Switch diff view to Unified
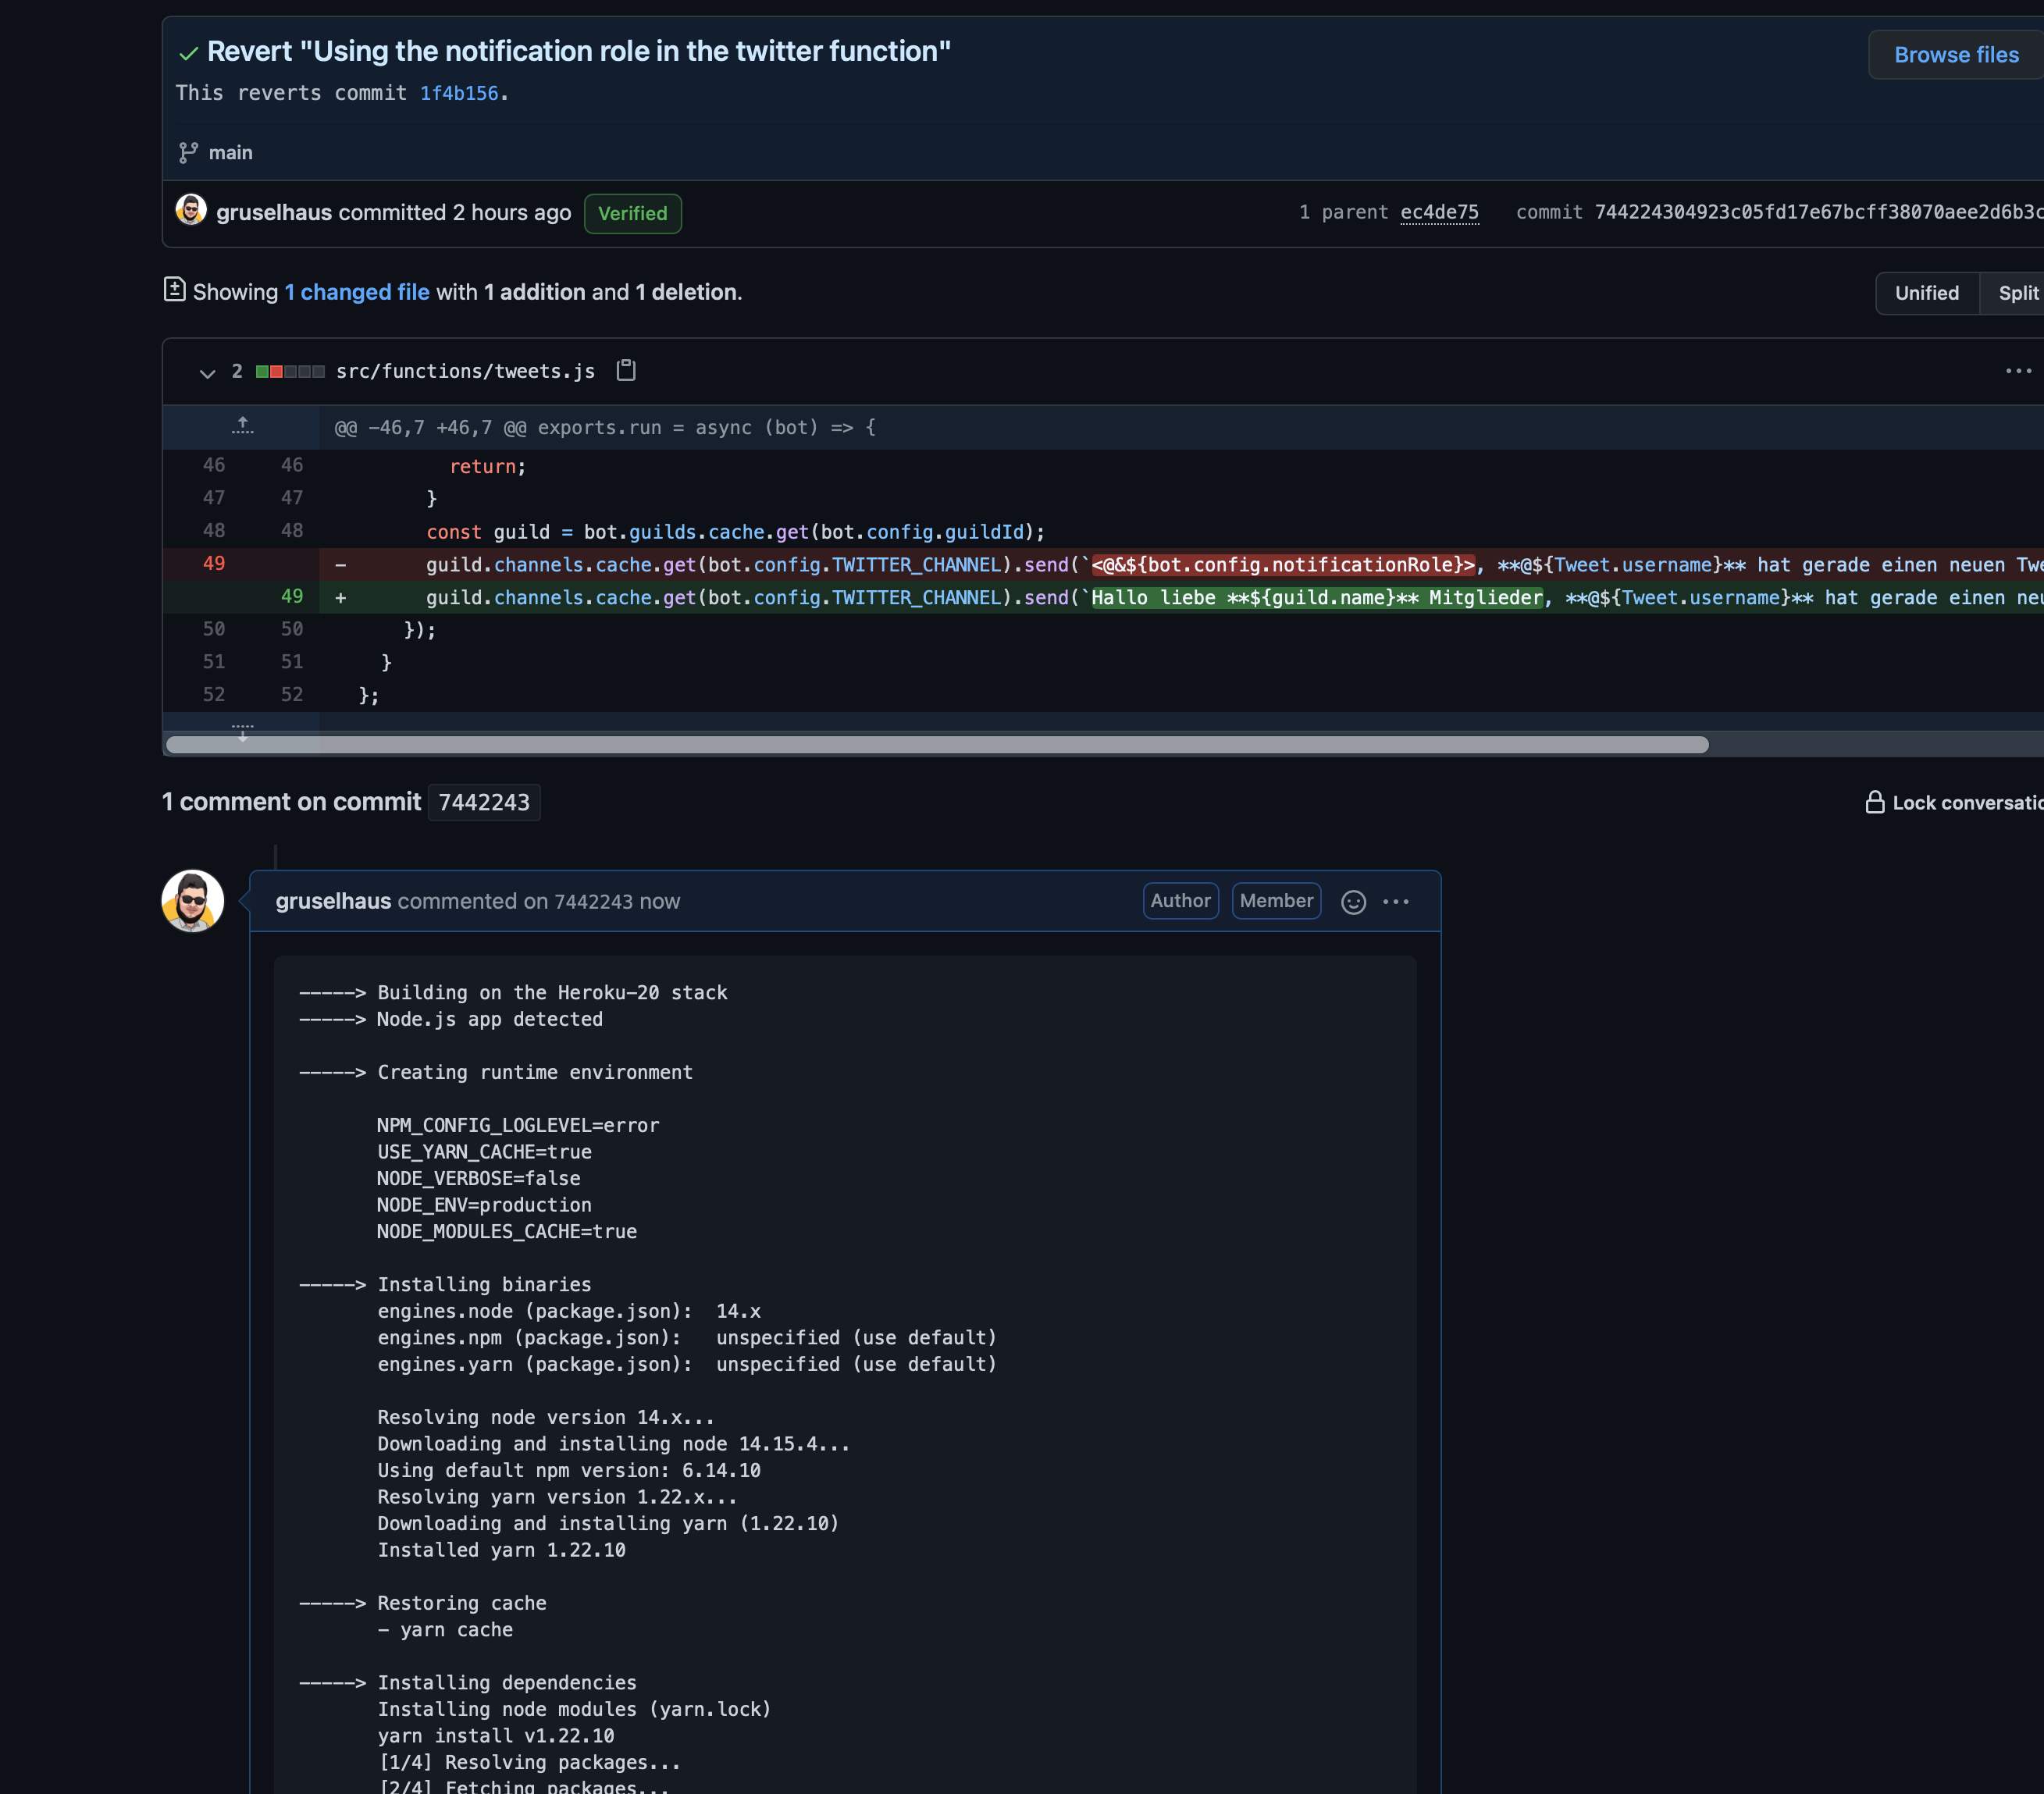The width and height of the screenshot is (2044, 1794). [x=1926, y=293]
